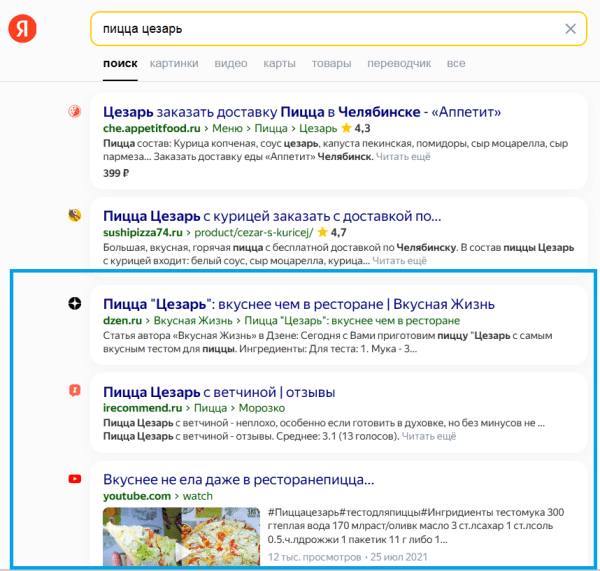Click the 399 ₽ price text
The width and height of the screenshot is (600, 571).
116,173
